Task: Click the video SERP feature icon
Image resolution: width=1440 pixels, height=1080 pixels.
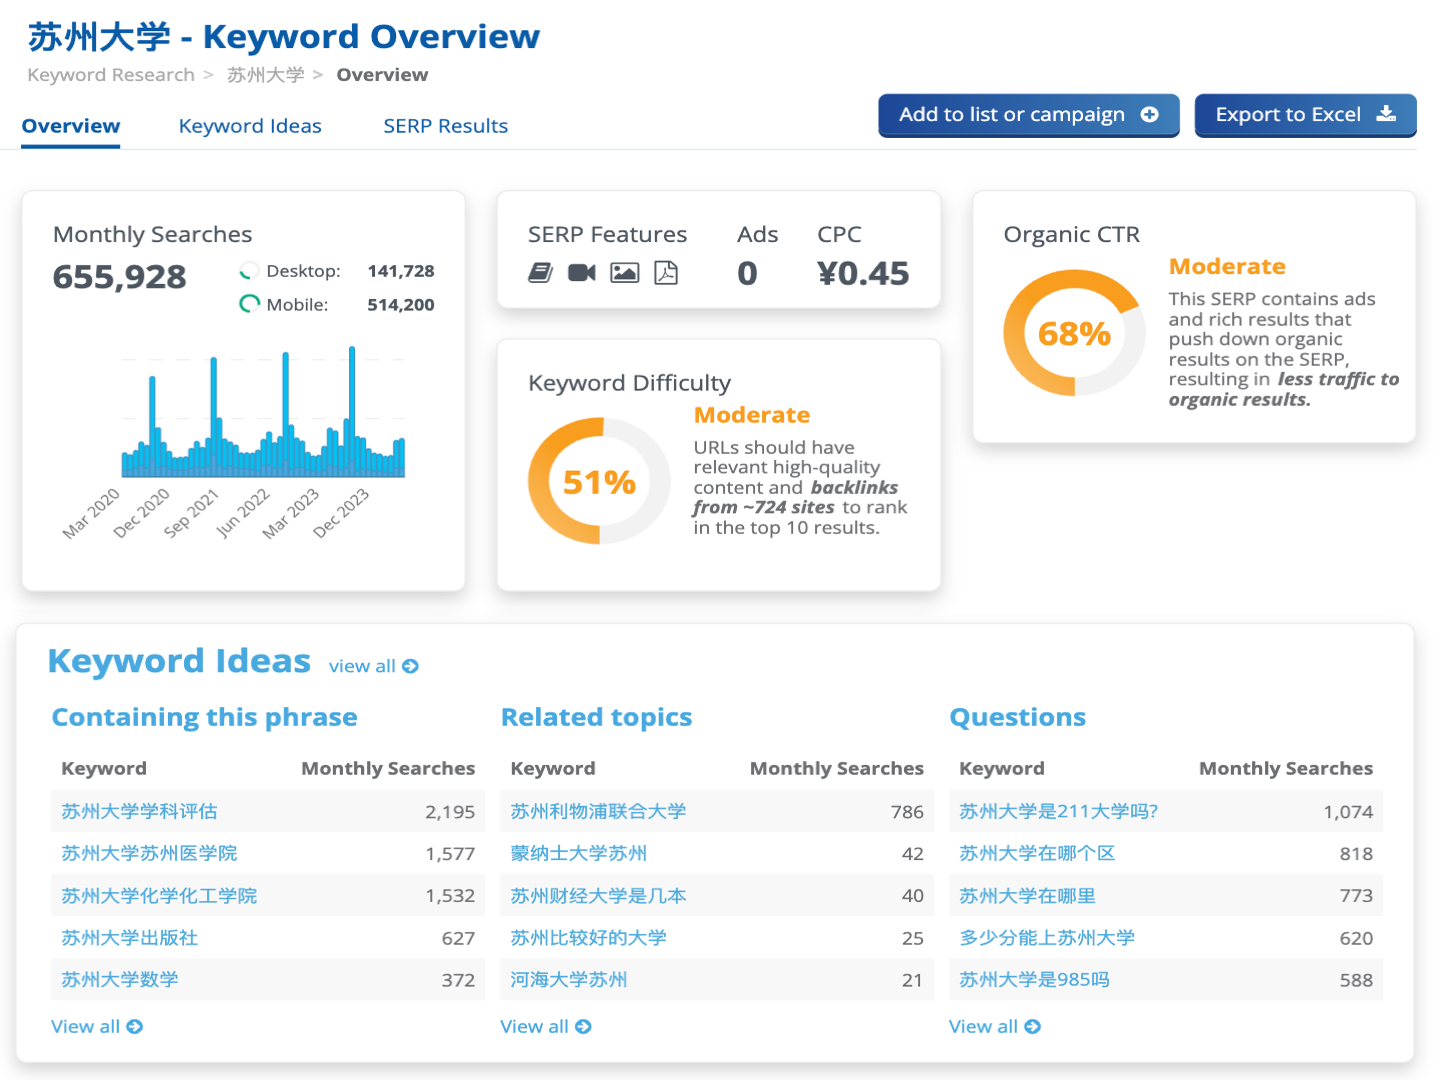Action: [x=582, y=273]
